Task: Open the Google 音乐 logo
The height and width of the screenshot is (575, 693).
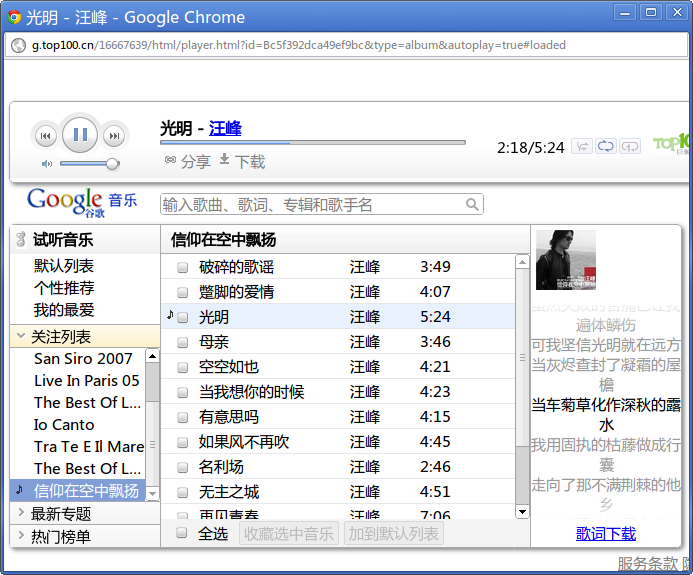Action: click(82, 202)
